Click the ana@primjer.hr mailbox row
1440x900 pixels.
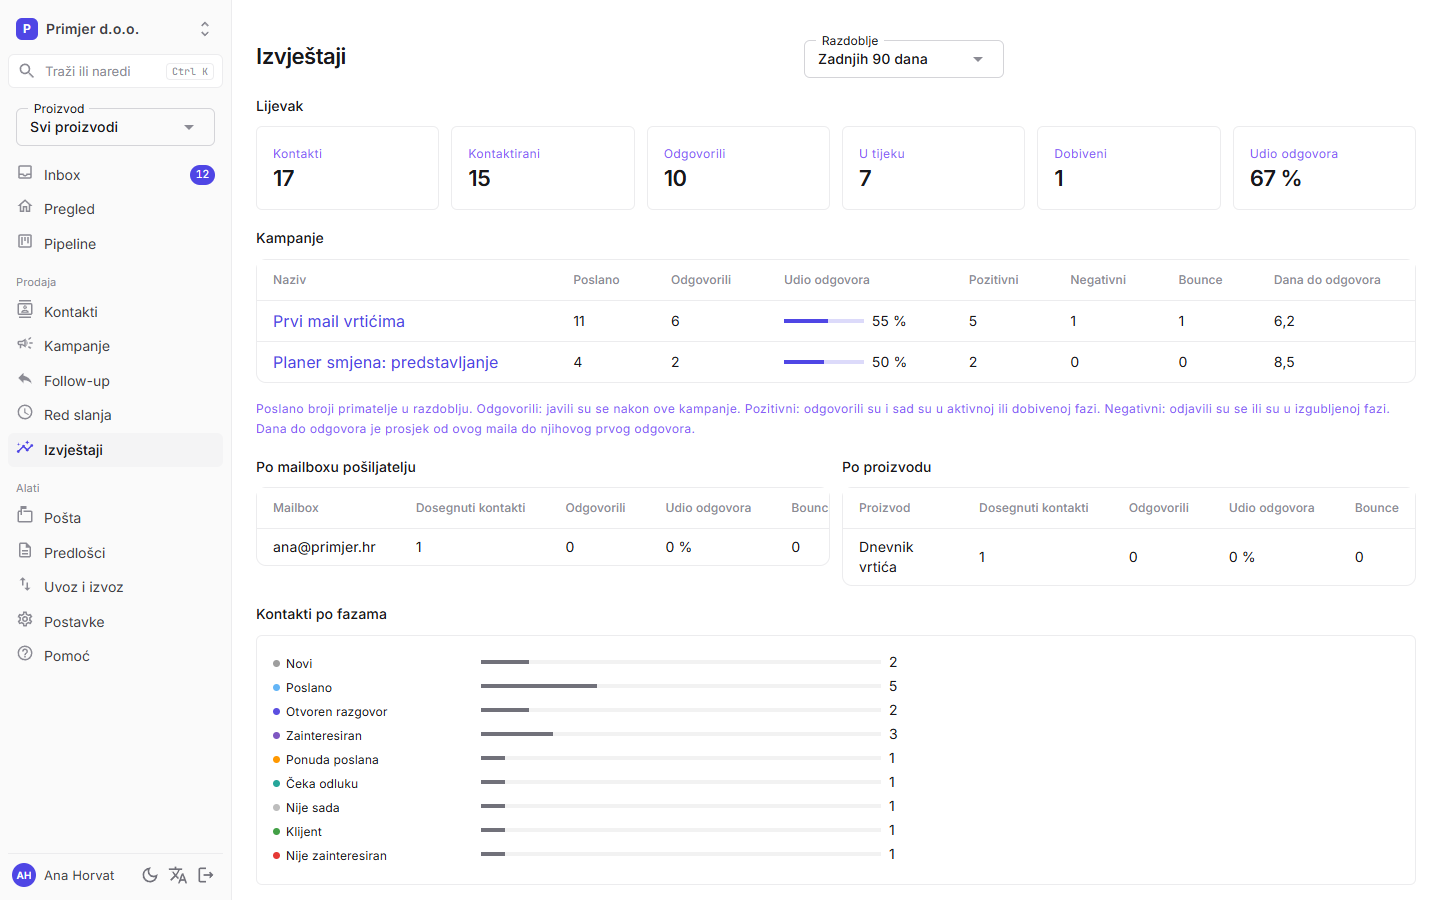coord(543,547)
